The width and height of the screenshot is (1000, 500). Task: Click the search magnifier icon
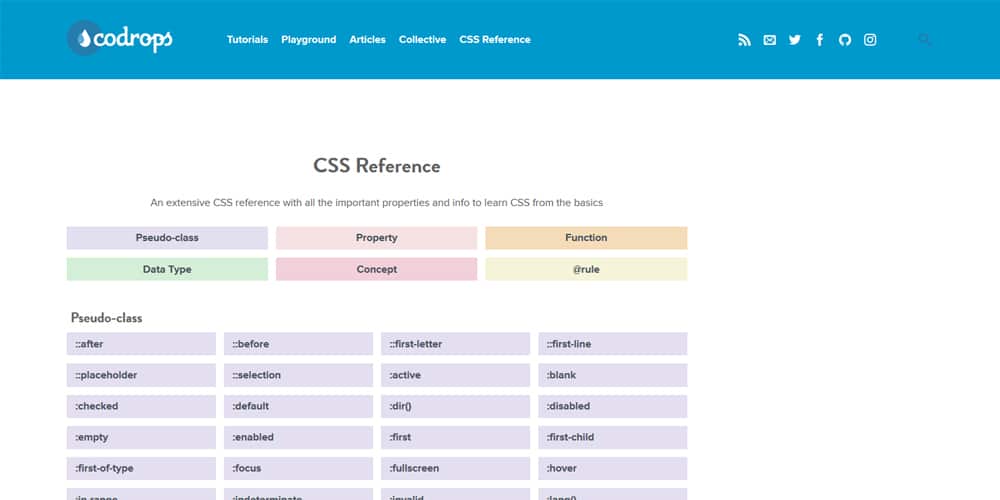pos(924,40)
